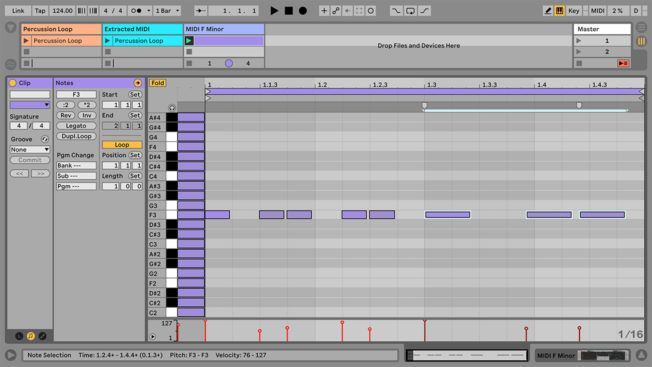Launch Master scene 2
This screenshot has width=652, height=367.
point(579,52)
